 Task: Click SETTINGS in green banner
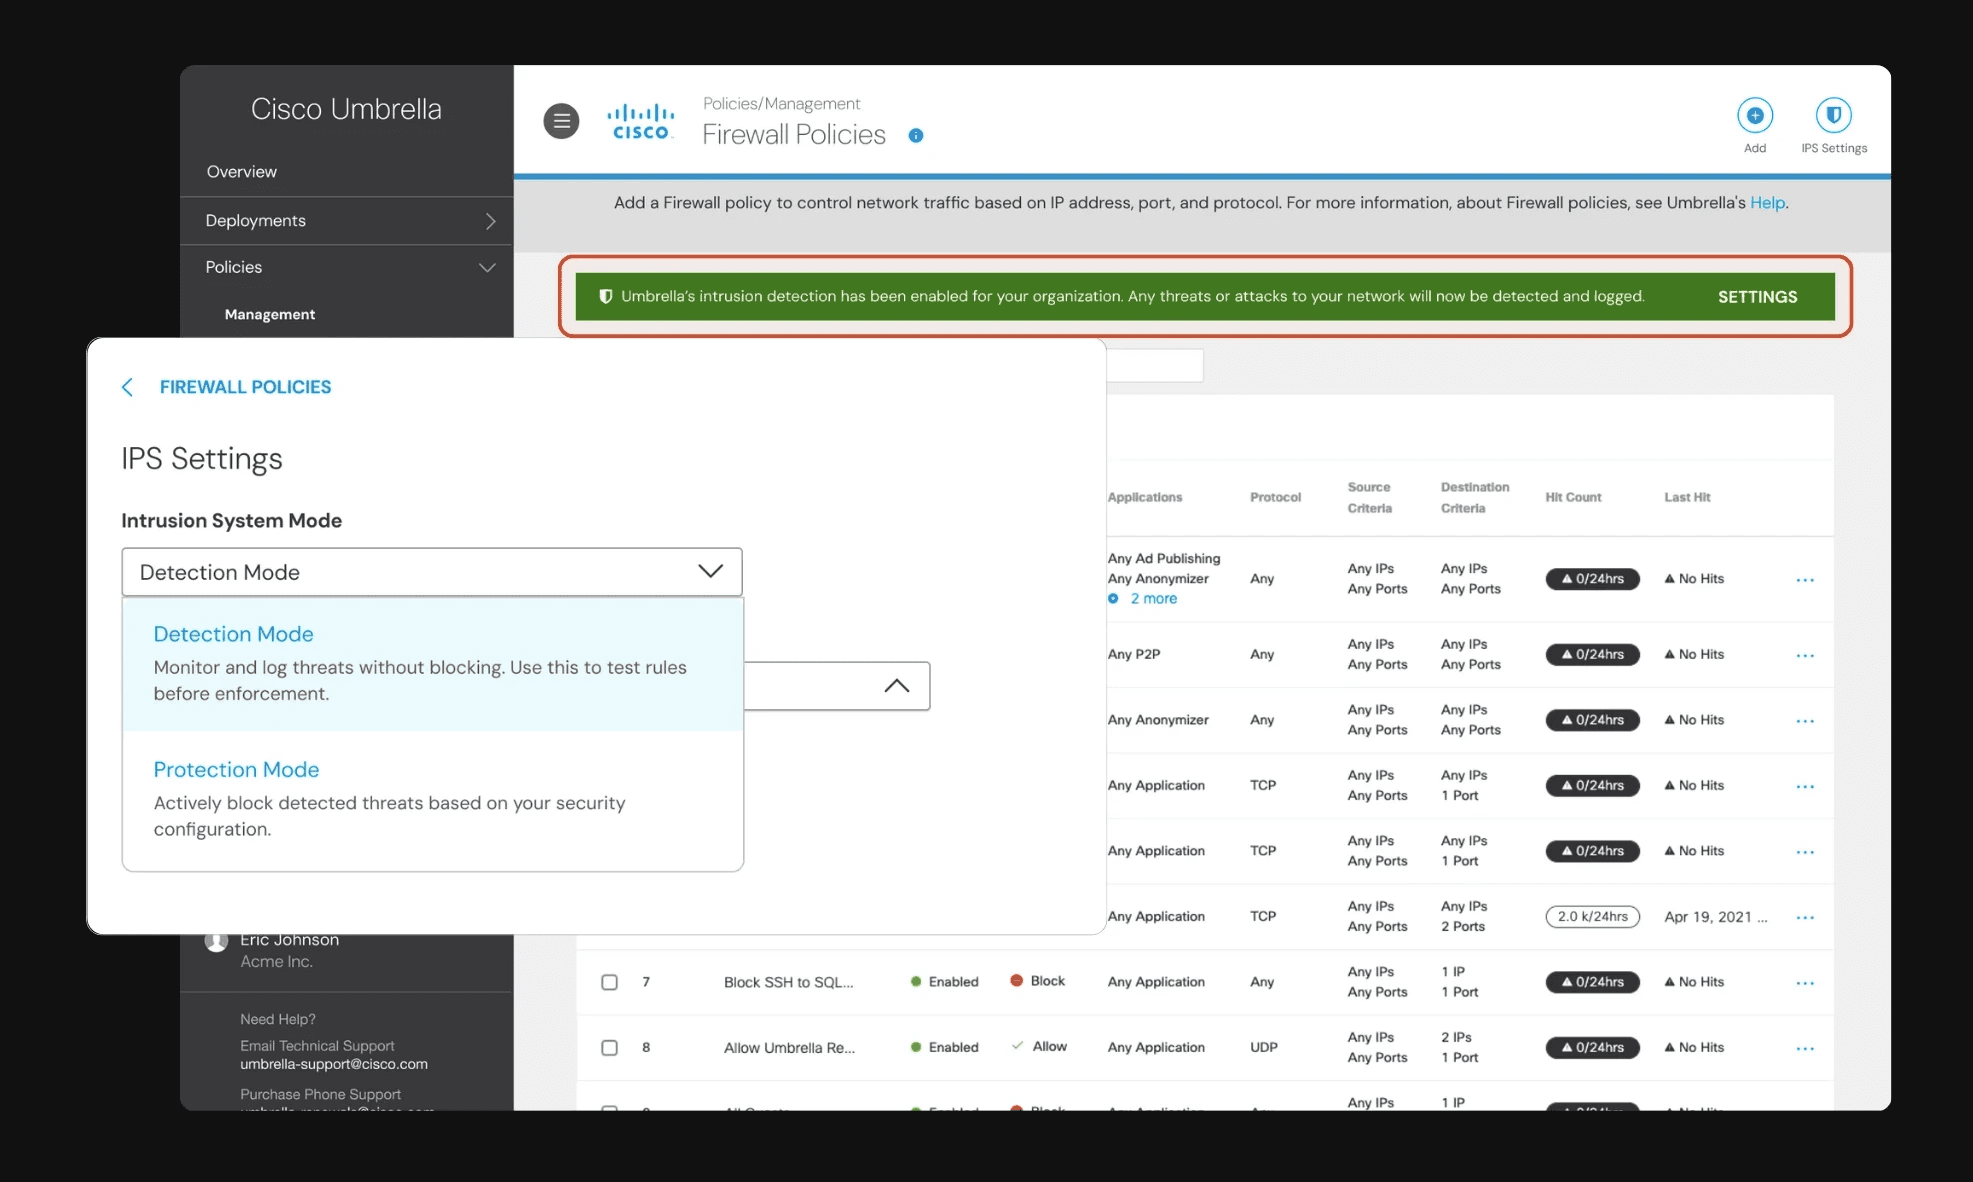click(1757, 297)
